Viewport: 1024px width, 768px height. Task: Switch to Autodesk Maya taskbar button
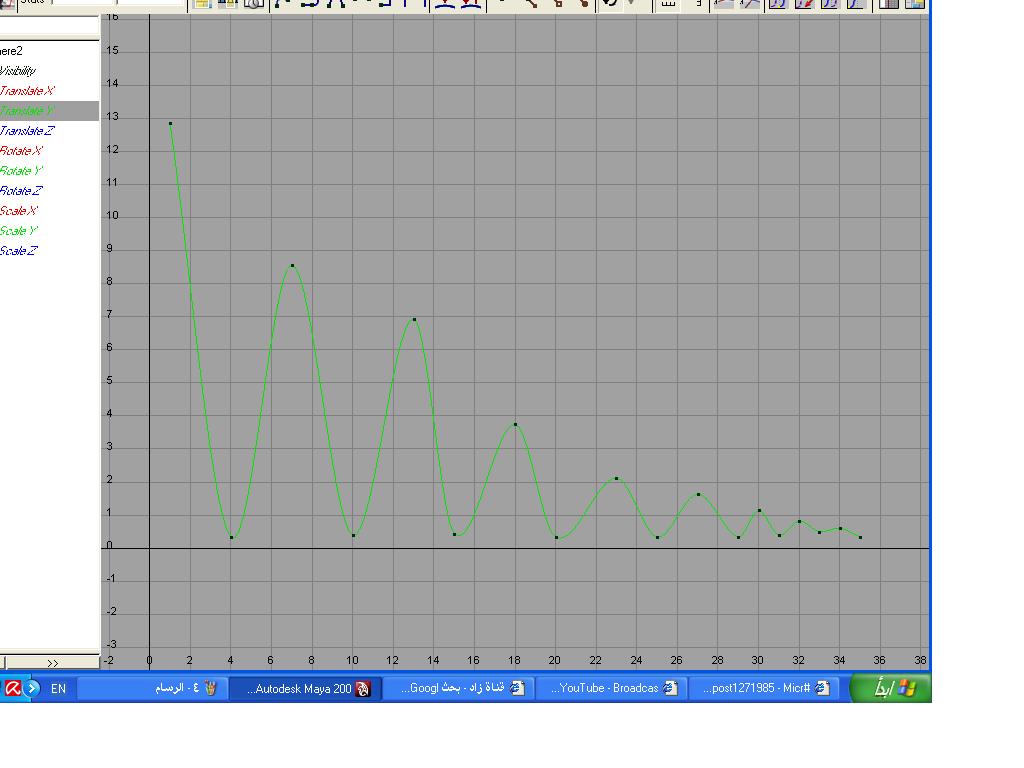[x=306, y=688]
